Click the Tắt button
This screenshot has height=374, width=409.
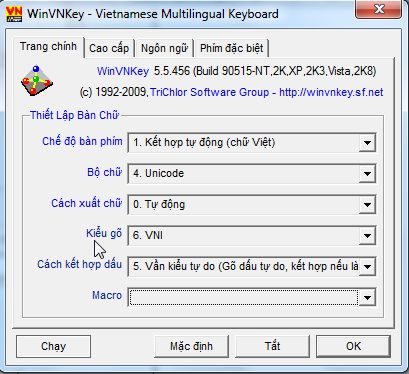click(272, 346)
